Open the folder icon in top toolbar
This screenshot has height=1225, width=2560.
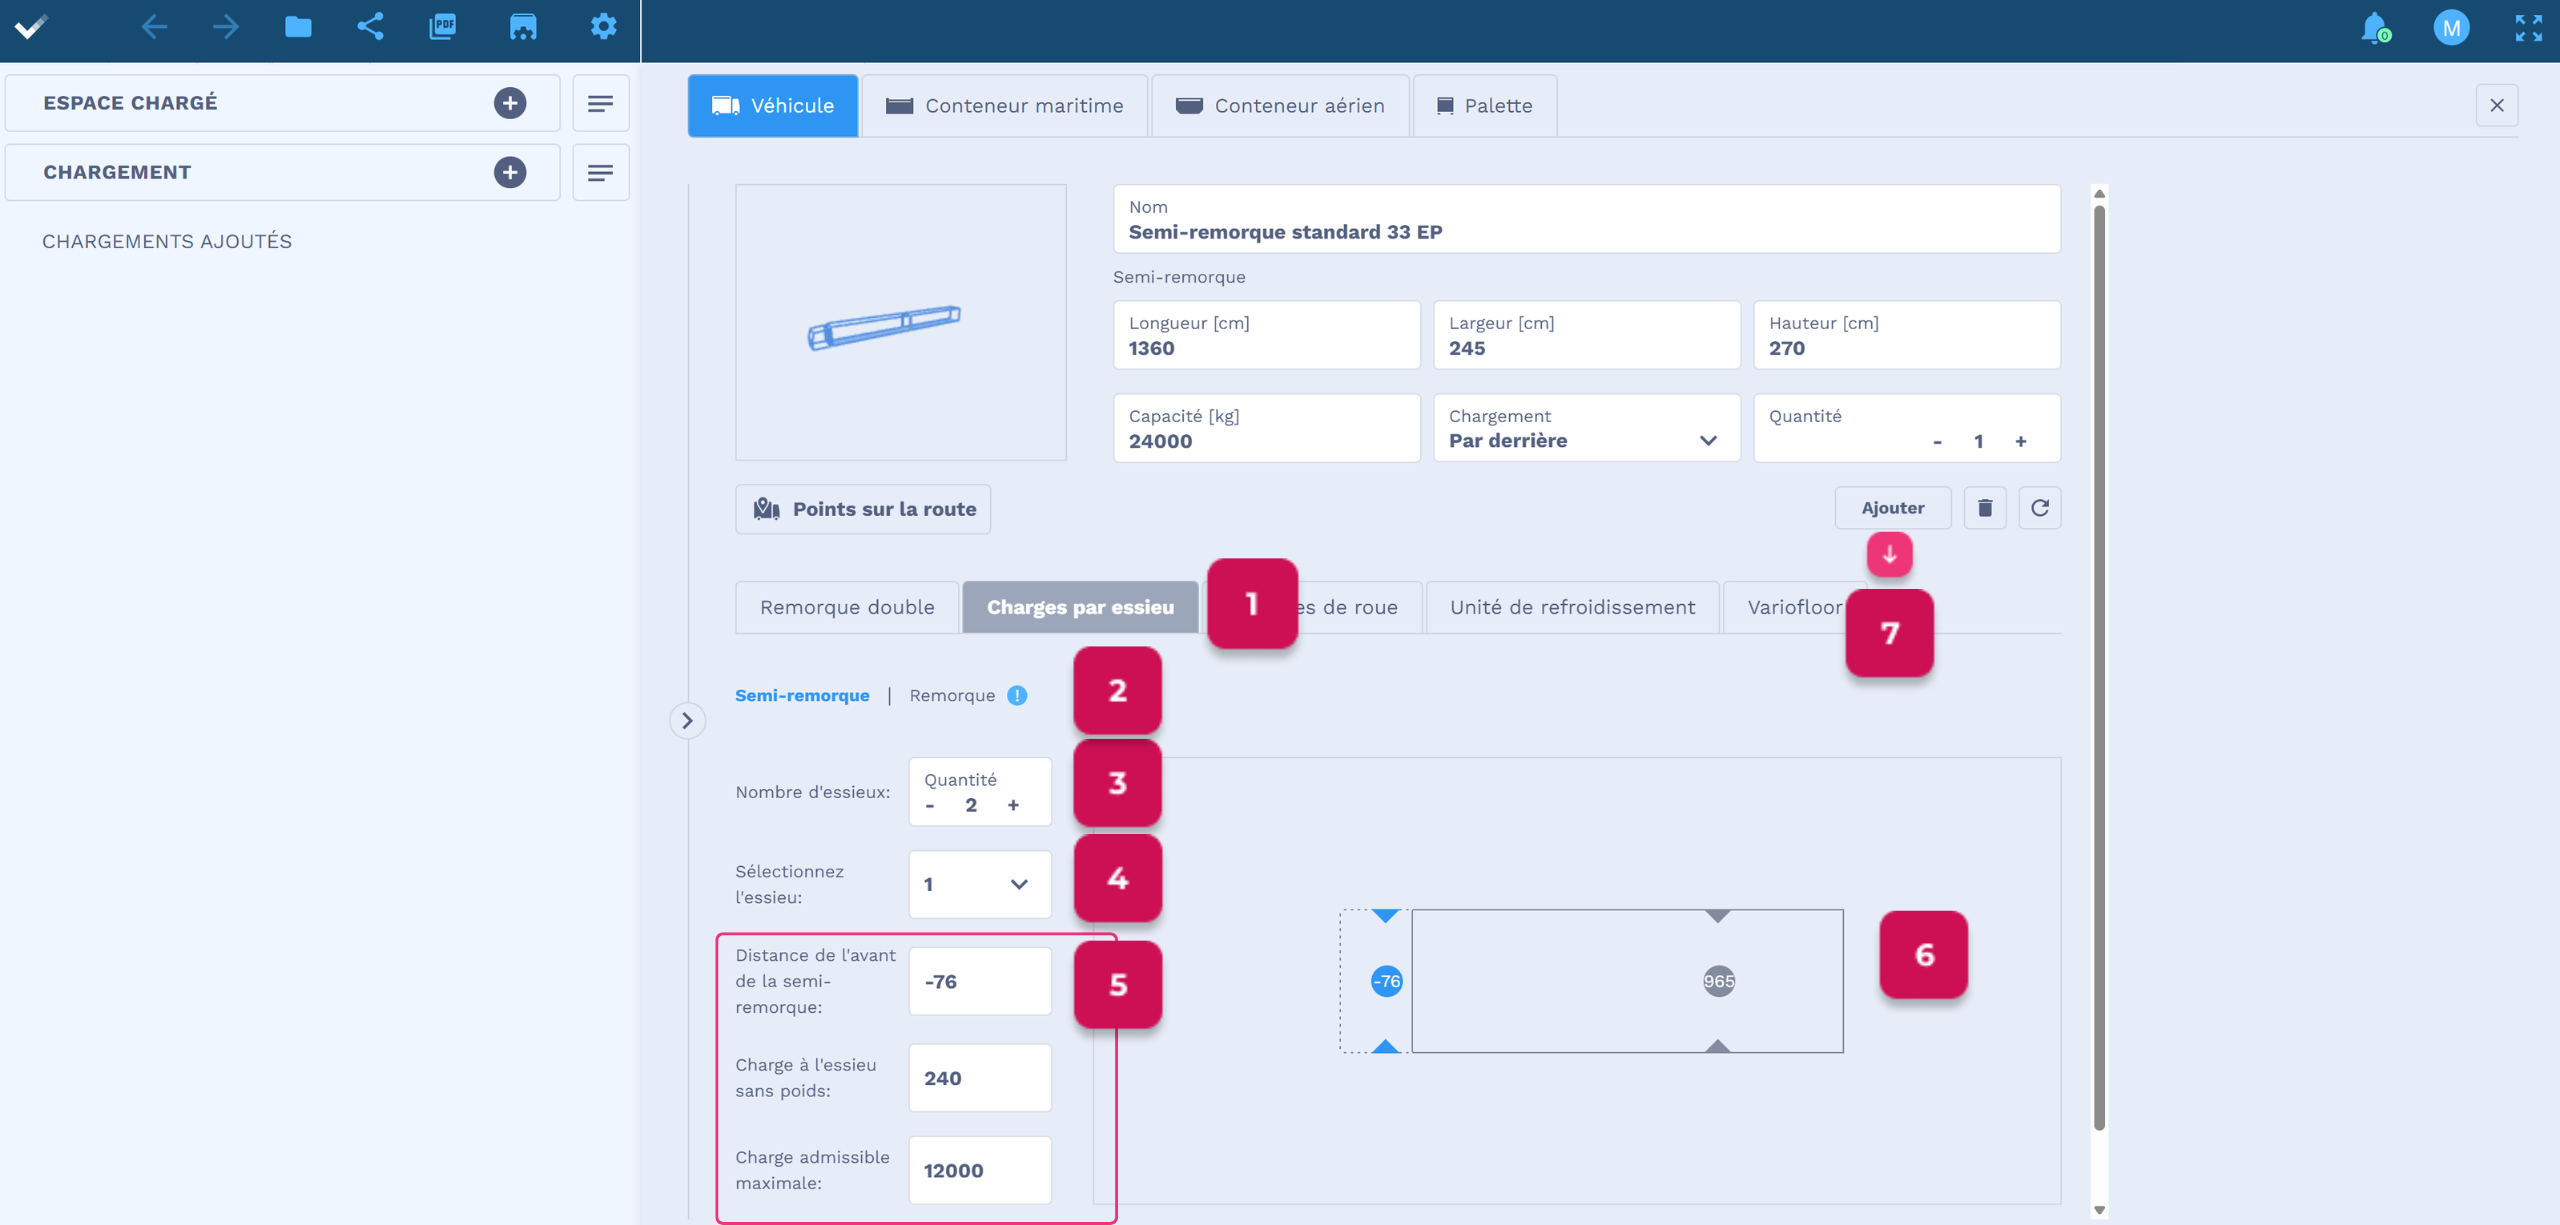tap(298, 27)
